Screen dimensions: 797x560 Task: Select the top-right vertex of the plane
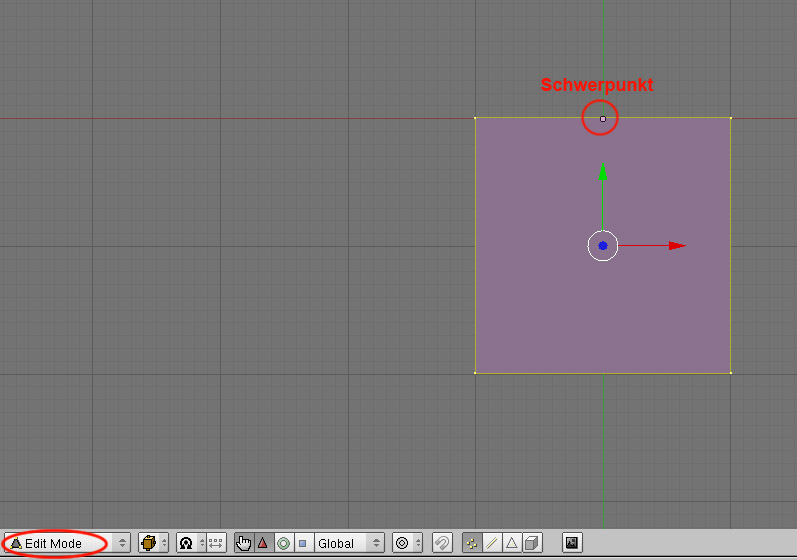731,118
